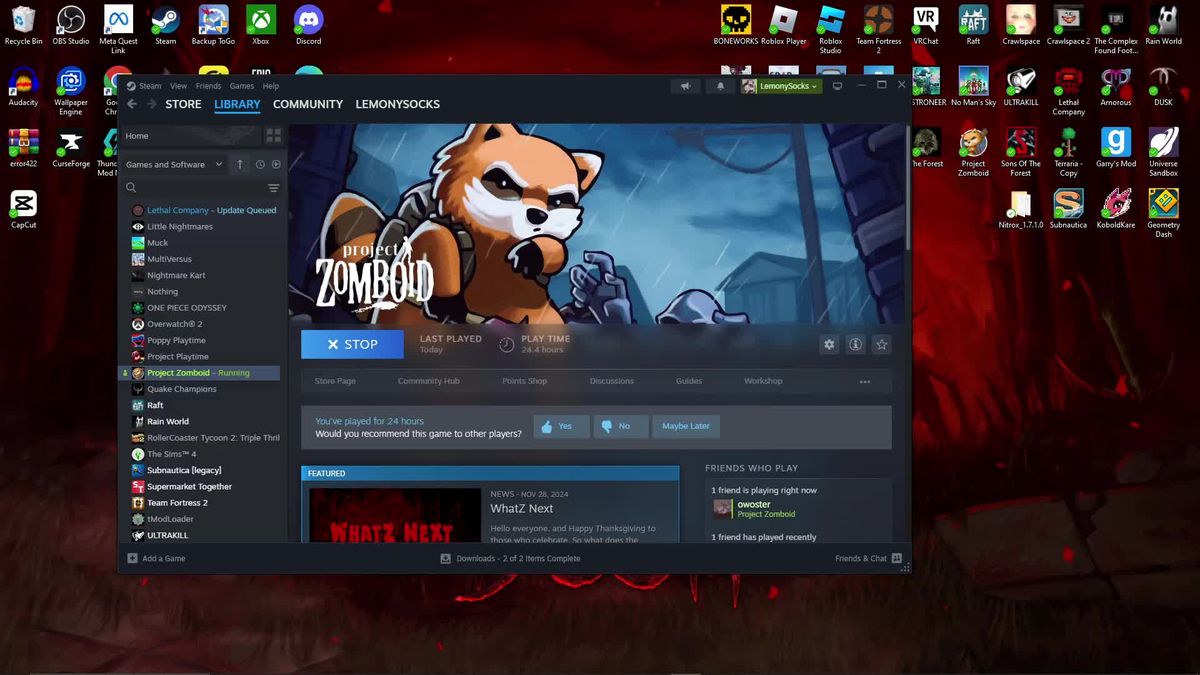
Task: Open CapCut desktop icon
Action: click(x=23, y=208)
